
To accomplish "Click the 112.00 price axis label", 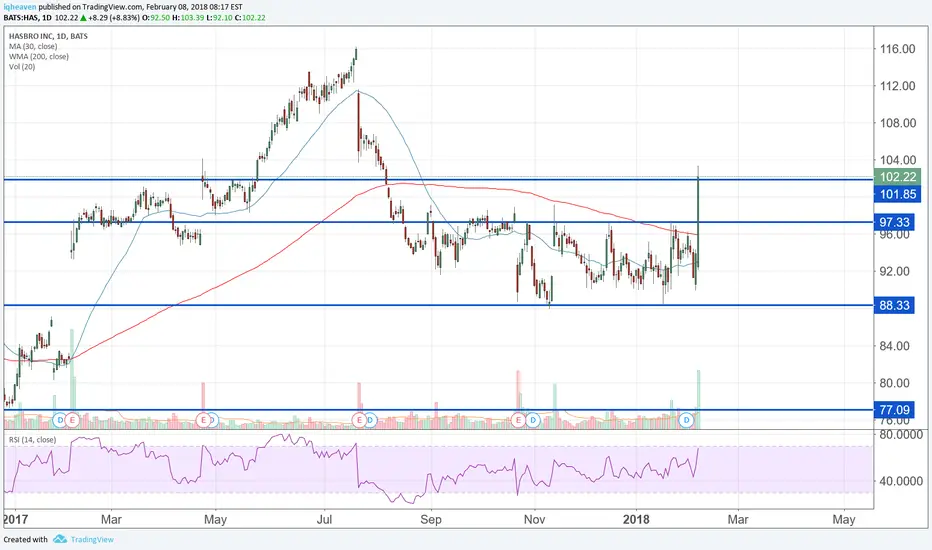I will tap(898, 86).
